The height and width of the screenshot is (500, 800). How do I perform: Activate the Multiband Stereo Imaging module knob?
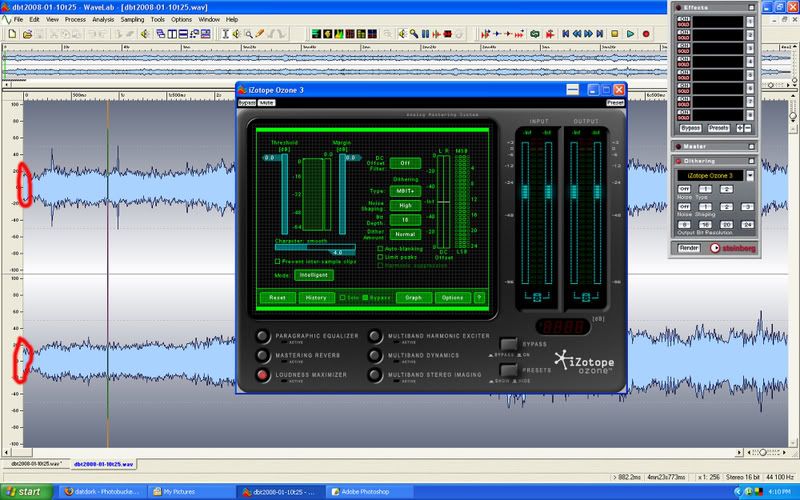[x=374, y=375]
